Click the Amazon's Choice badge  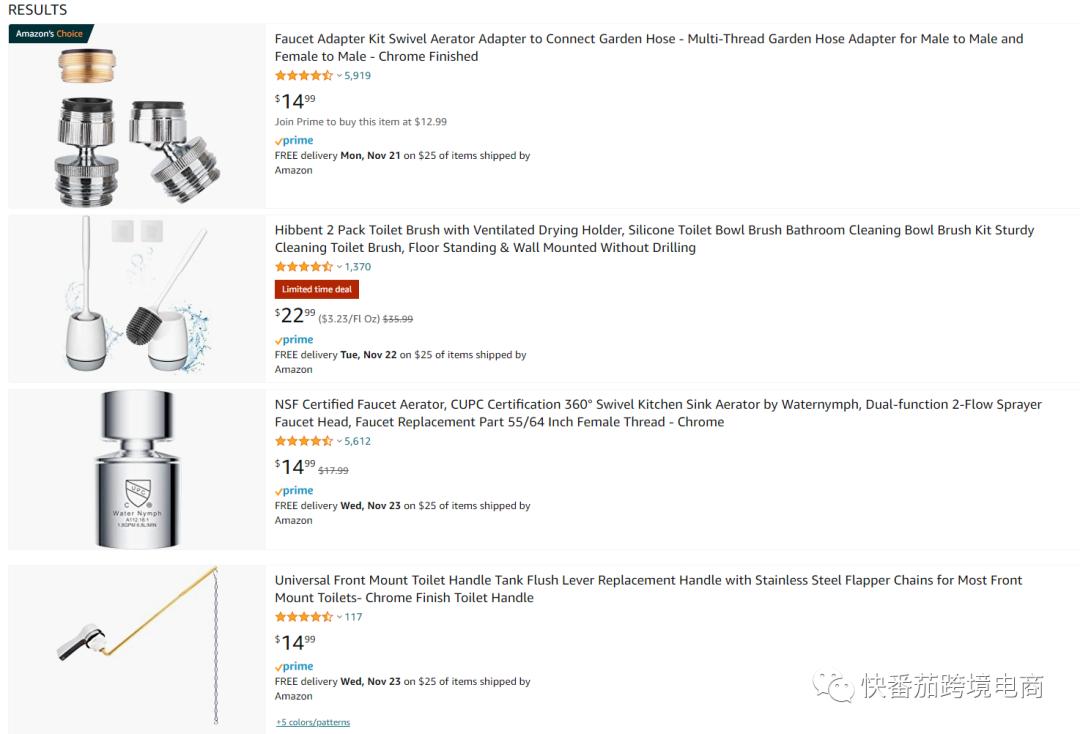click(x=50, y=34)
